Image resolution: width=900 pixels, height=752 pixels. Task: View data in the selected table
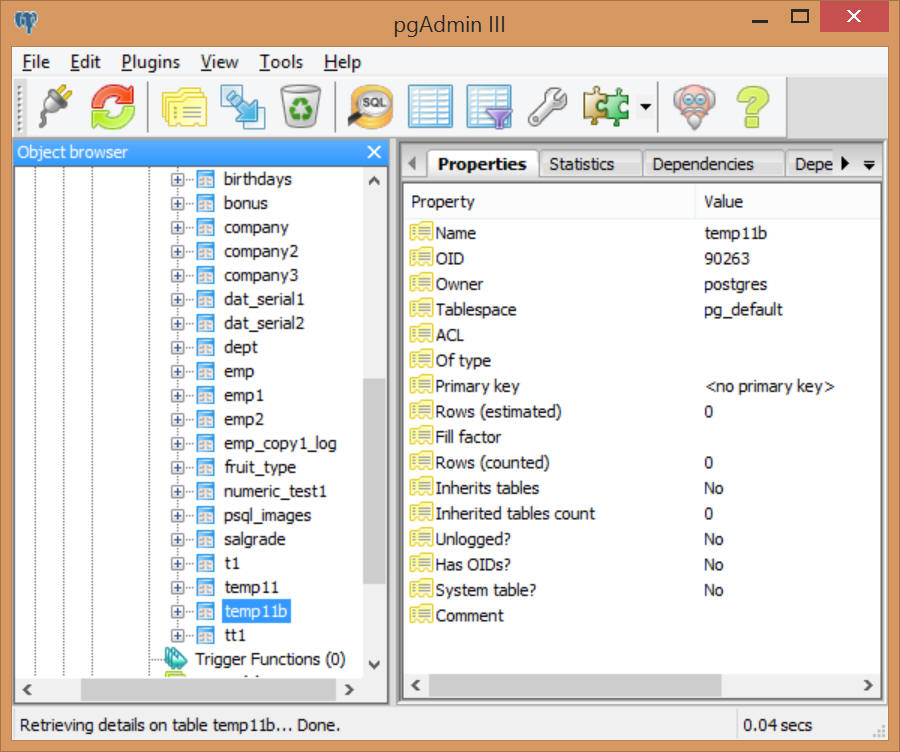pos(430,106)
